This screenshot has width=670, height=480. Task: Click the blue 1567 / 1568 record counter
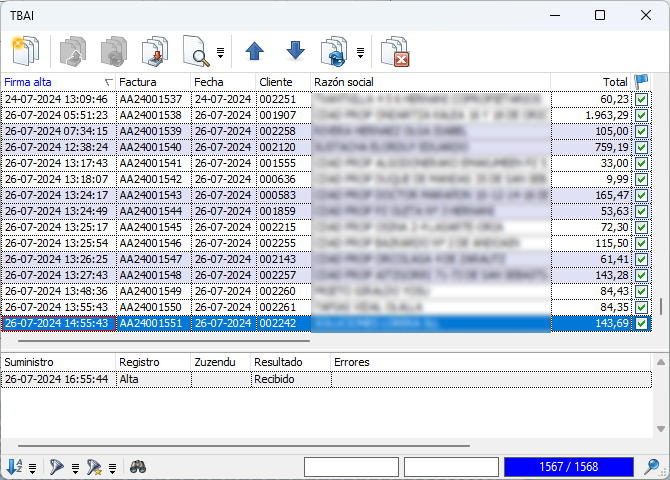[569, 467]
